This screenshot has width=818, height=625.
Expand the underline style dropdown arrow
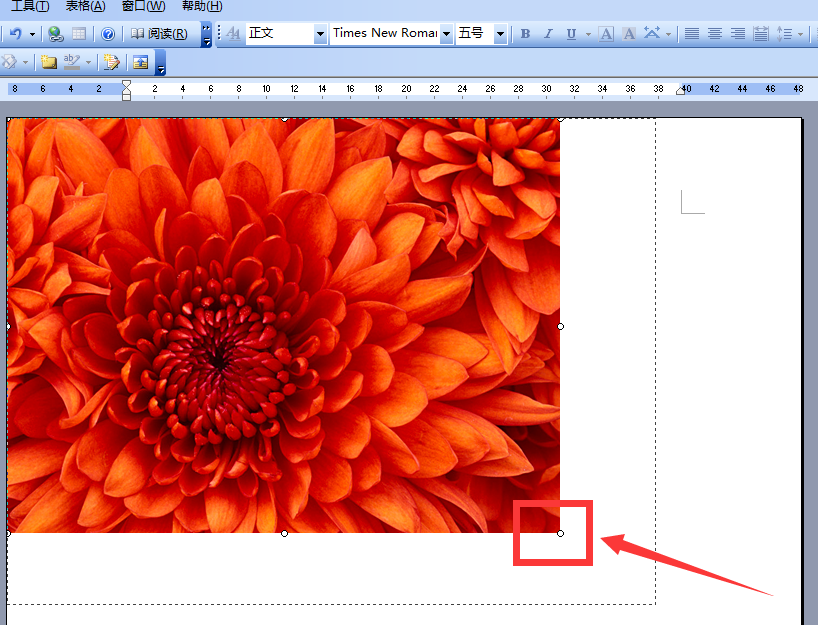(x=588, y=34)
